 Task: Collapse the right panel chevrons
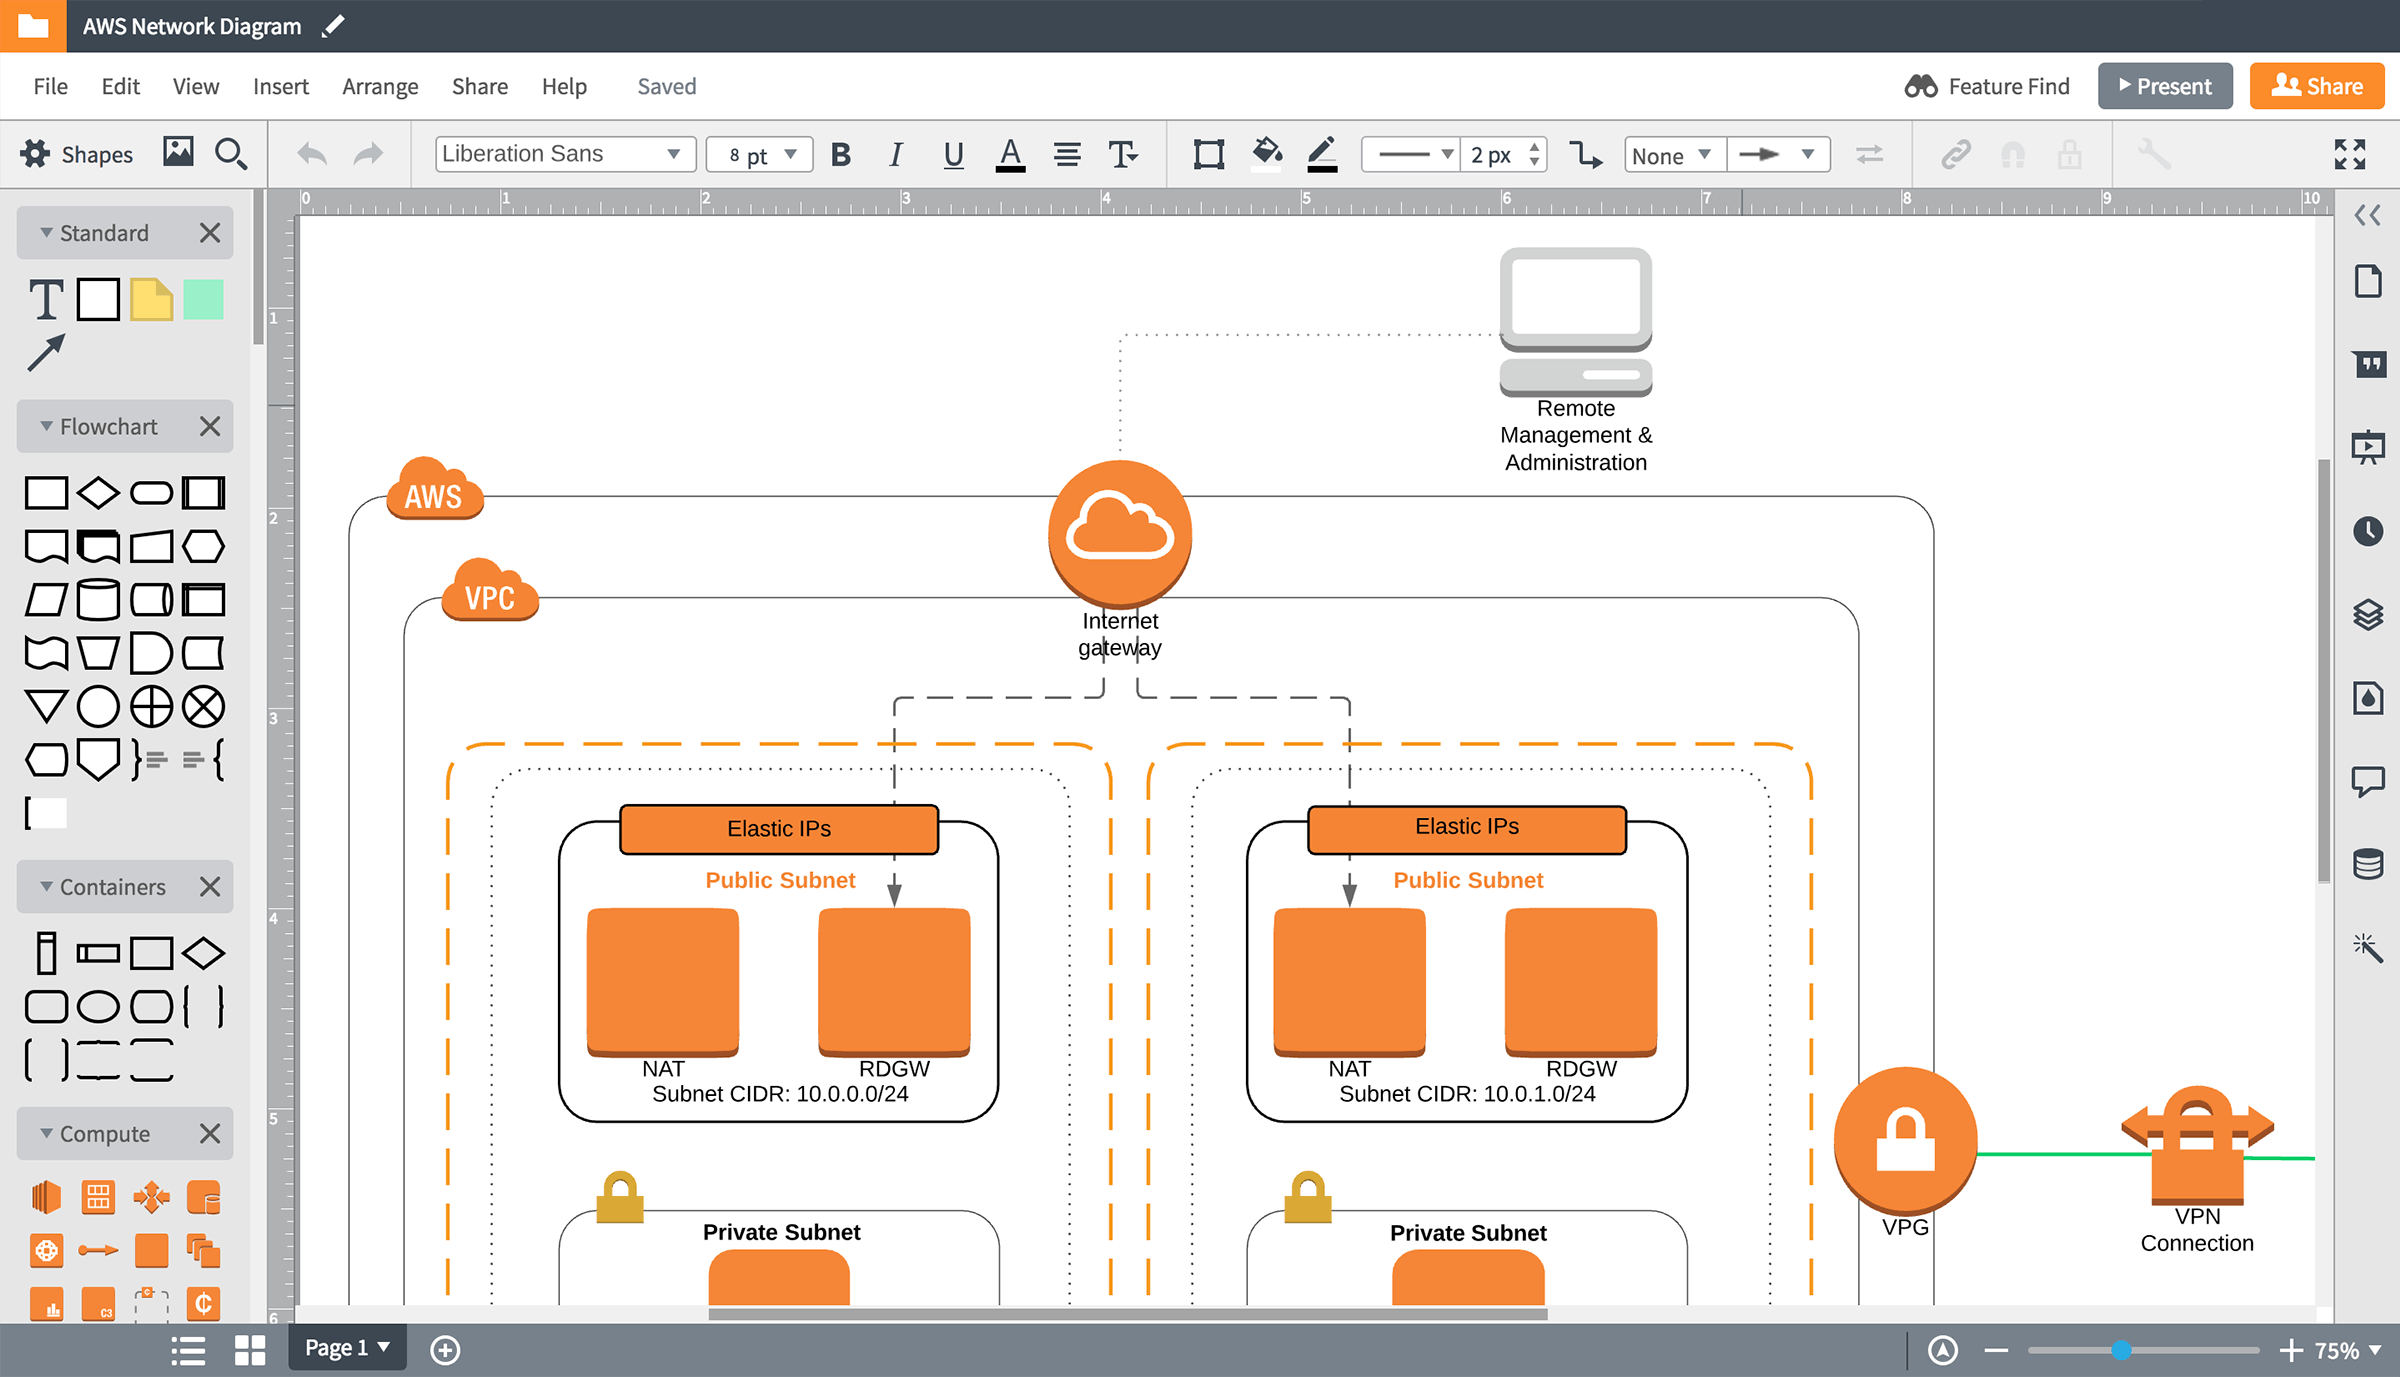click(2367, 215)
